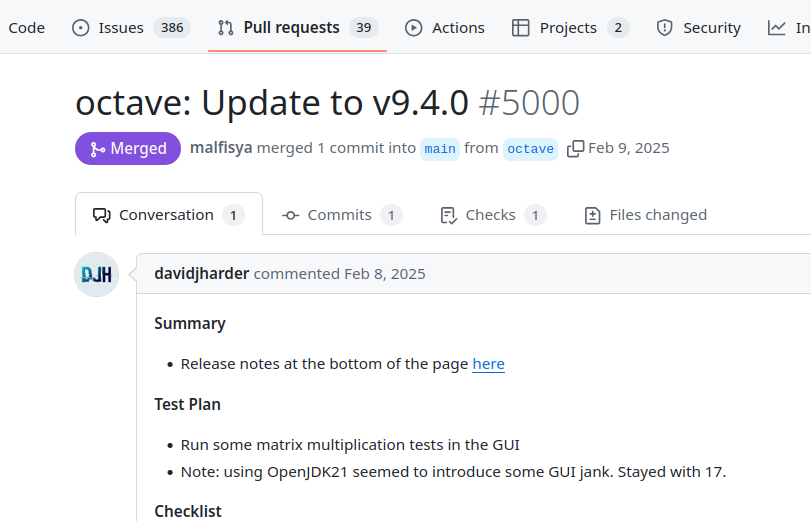
Task: Click the purple Merged status badge
Action: (x=128, y=148)
